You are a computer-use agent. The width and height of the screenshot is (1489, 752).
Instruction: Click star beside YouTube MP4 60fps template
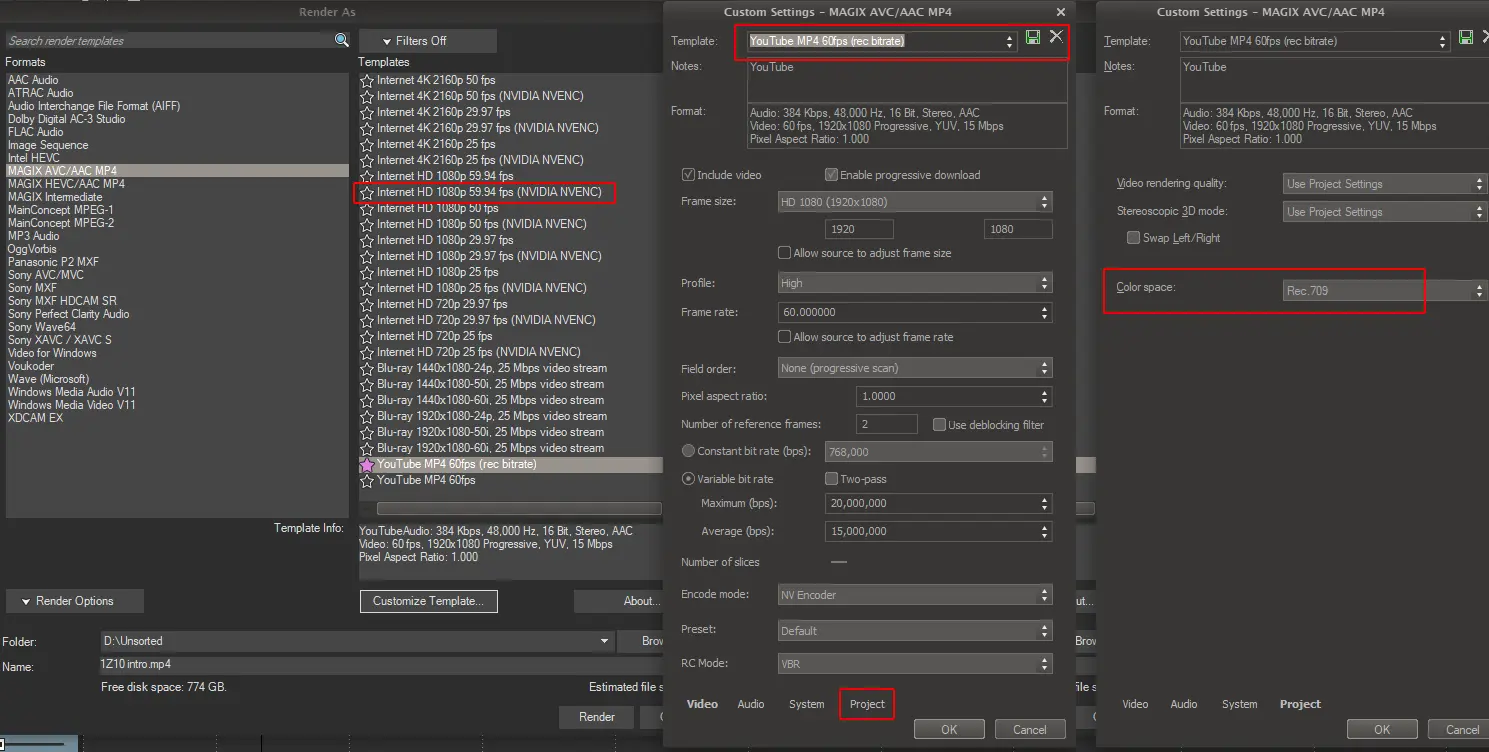click(367, 481)
